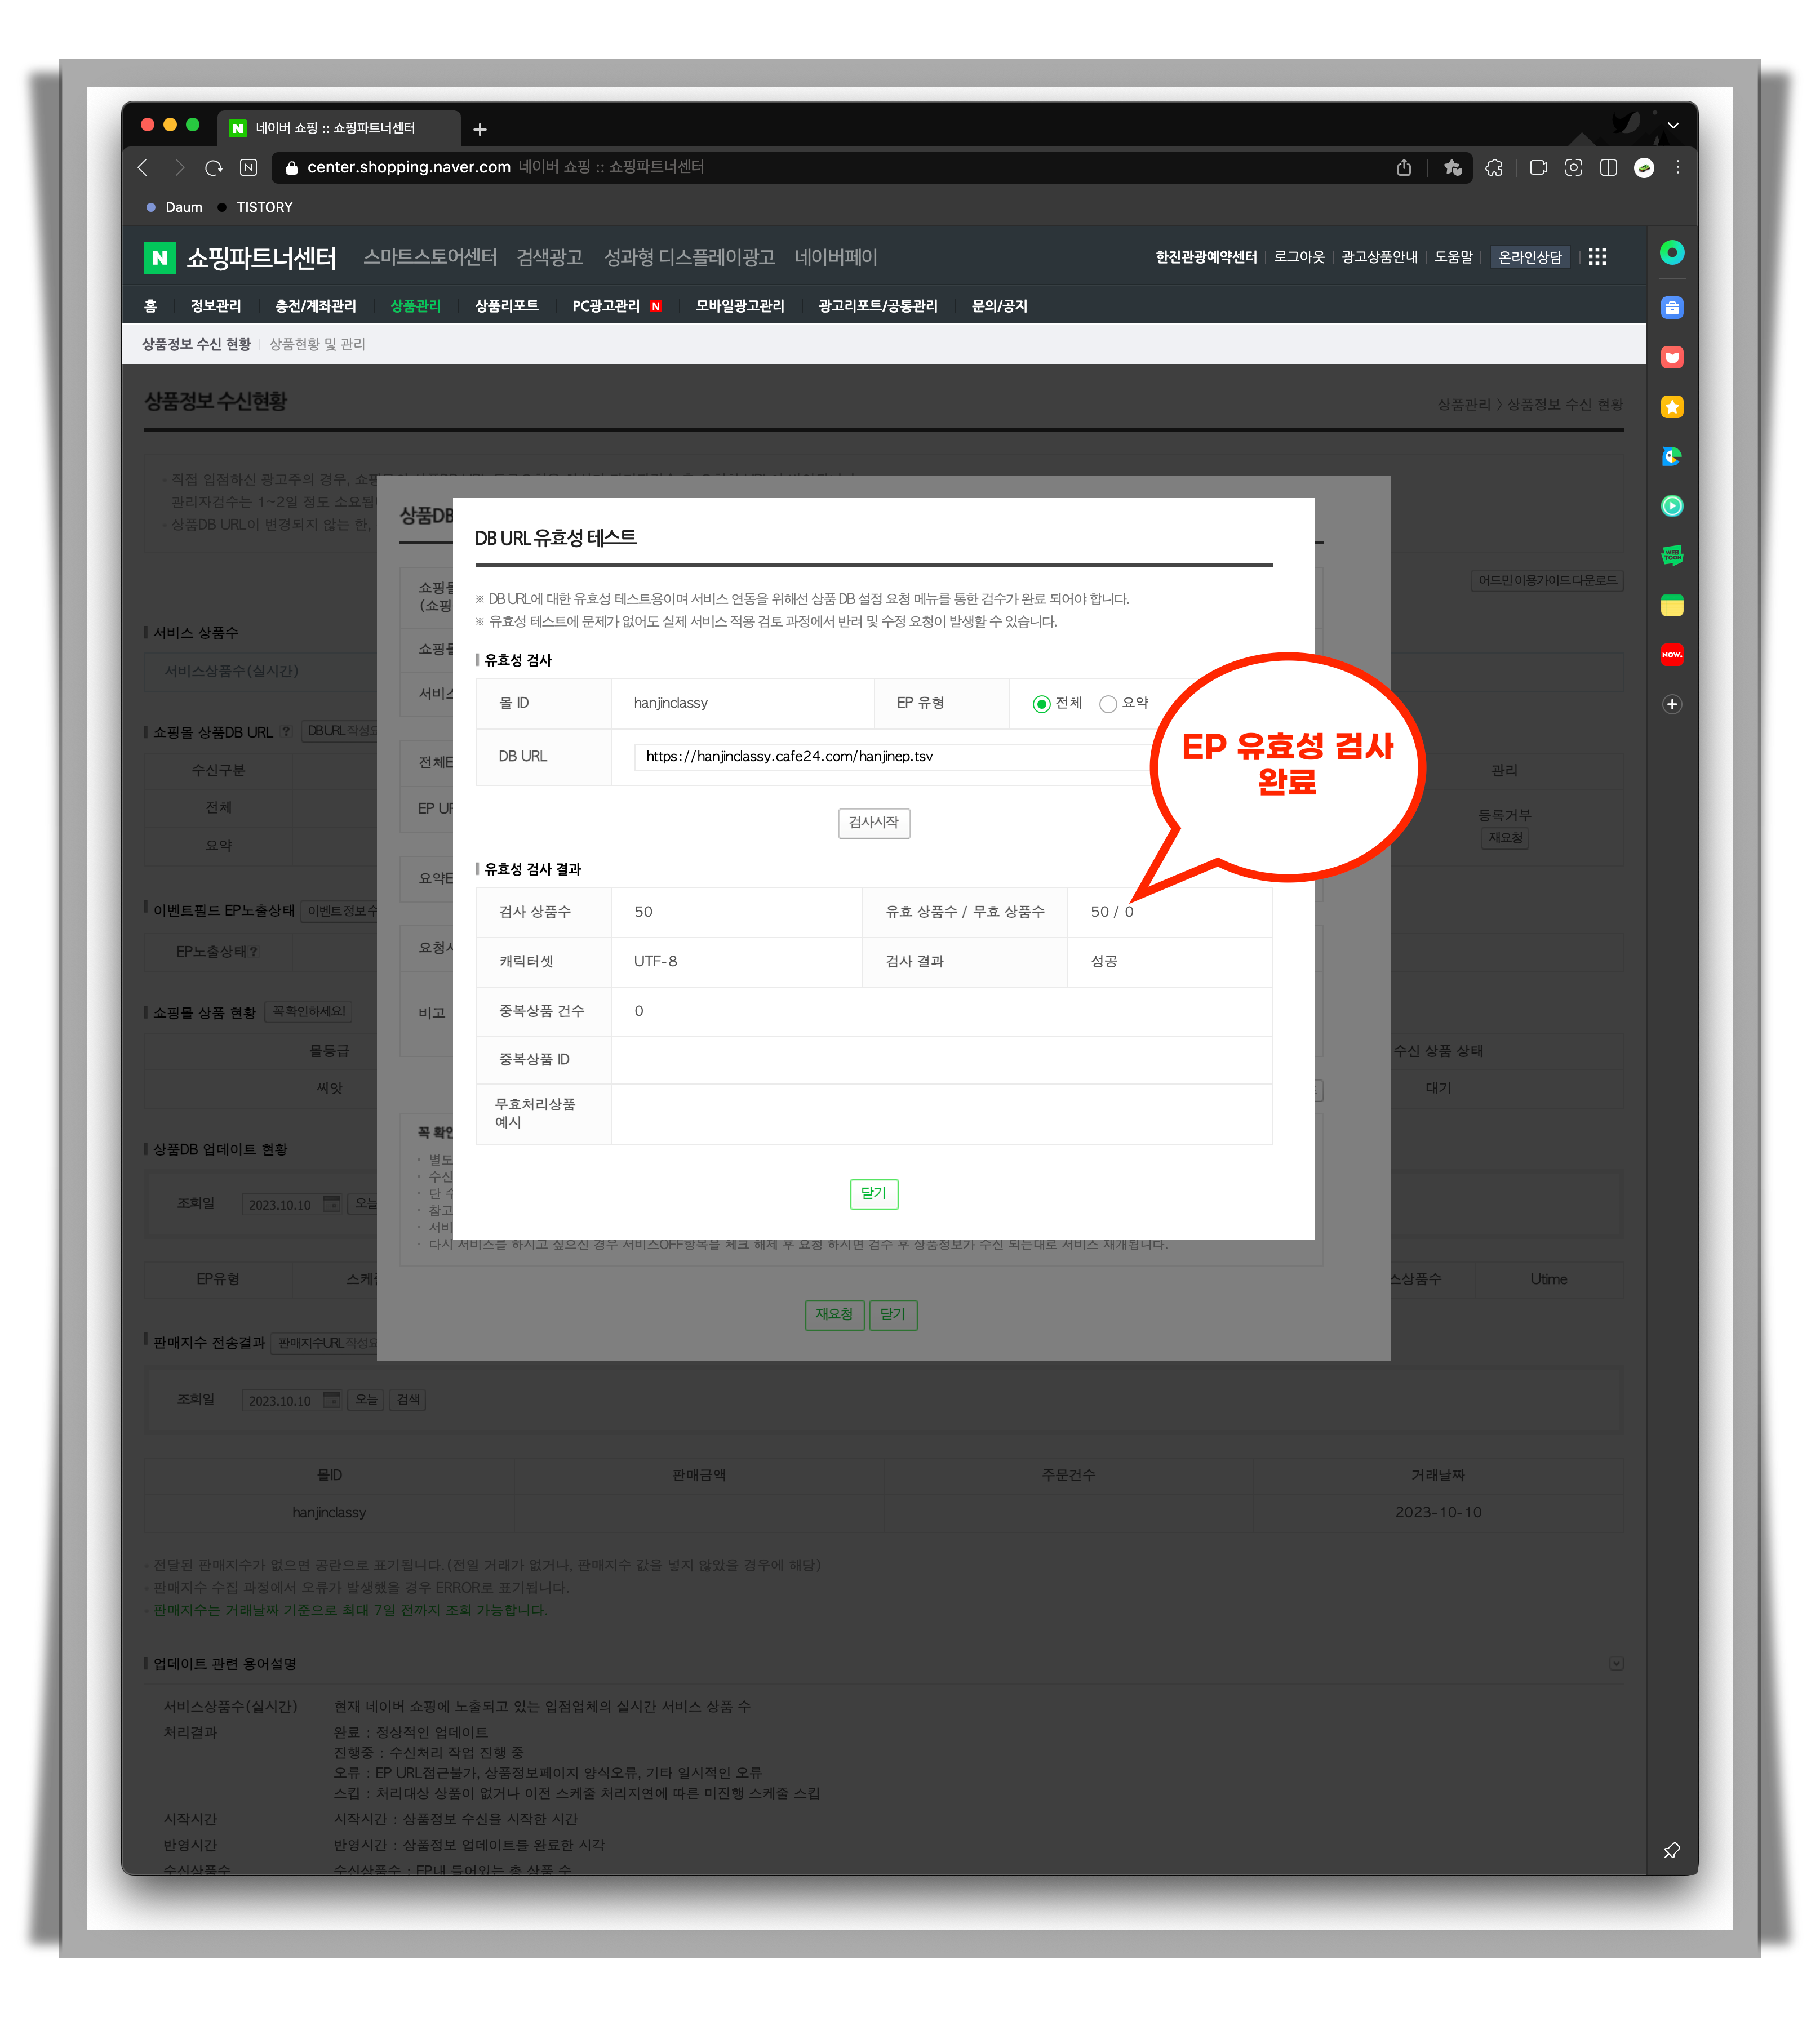Open the 스마트스토어센터 header link

[x=430, y=257]
